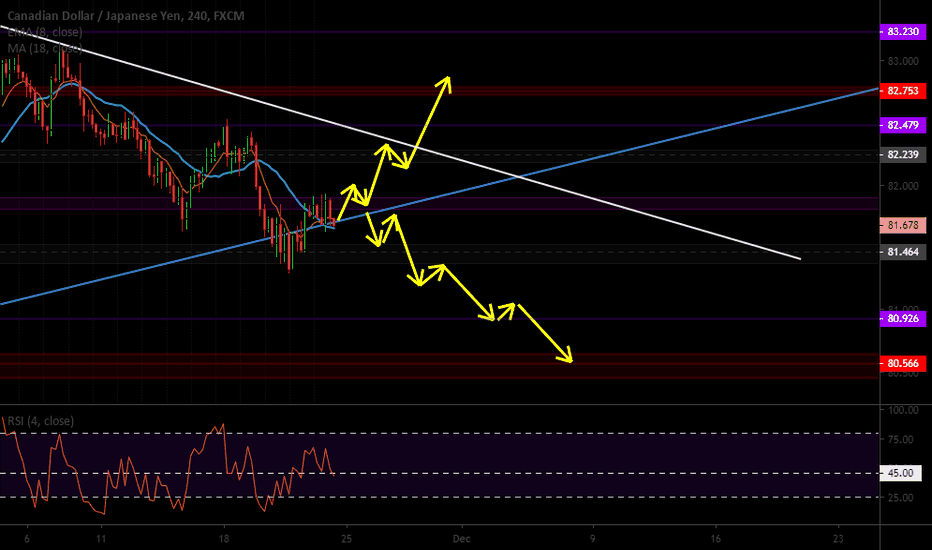This screenshot has width=932, height=550.
Task: Click date 25 on time axis
Action: click(346, 539)
